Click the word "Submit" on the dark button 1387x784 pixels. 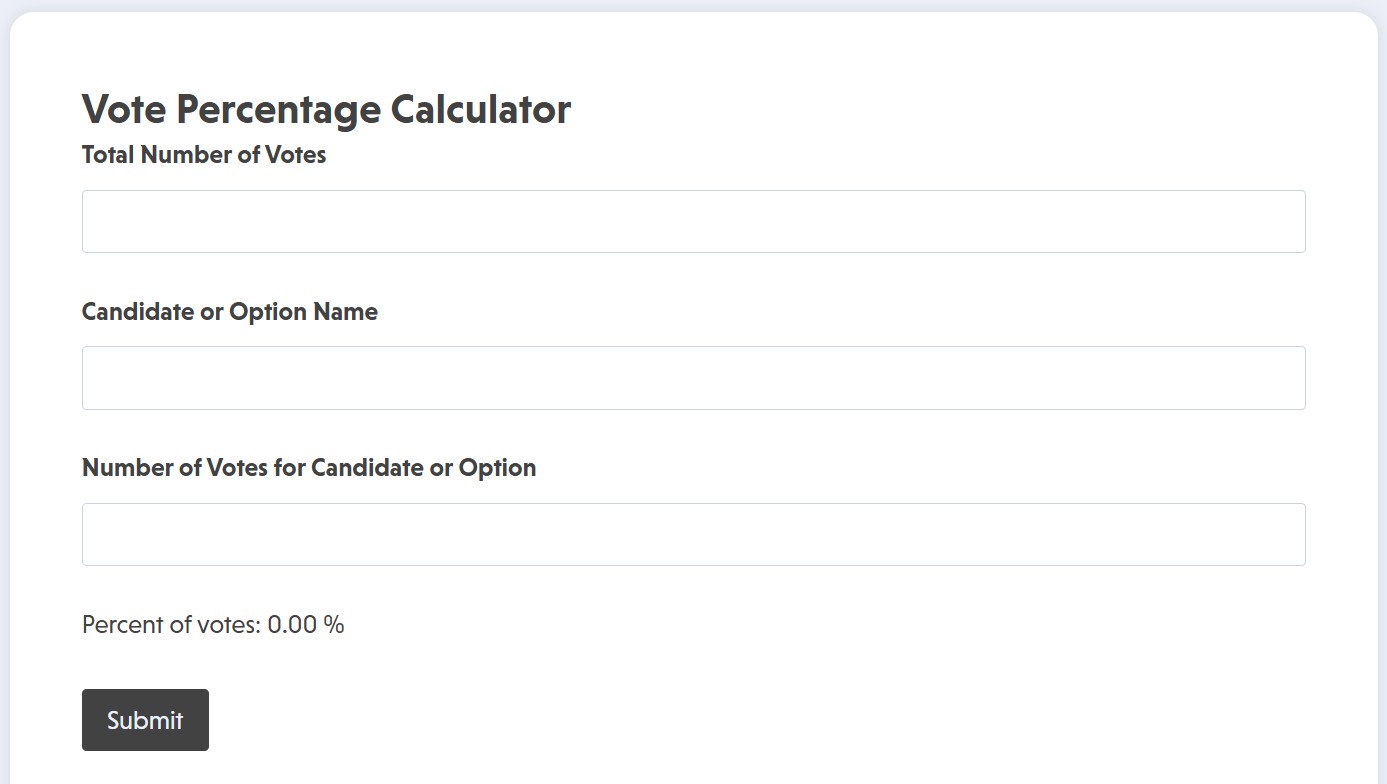(145, 720)
